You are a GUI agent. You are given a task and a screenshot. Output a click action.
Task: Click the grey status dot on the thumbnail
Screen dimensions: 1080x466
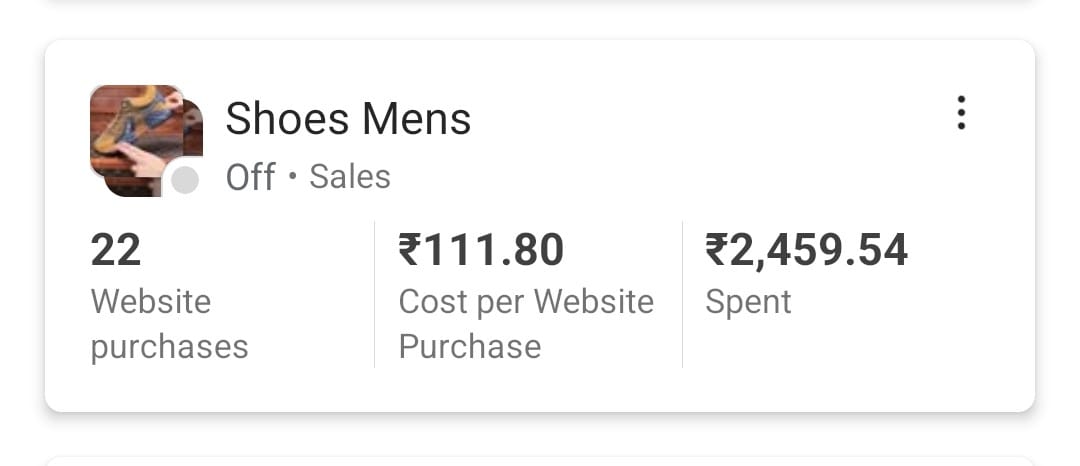click(185, 181)
